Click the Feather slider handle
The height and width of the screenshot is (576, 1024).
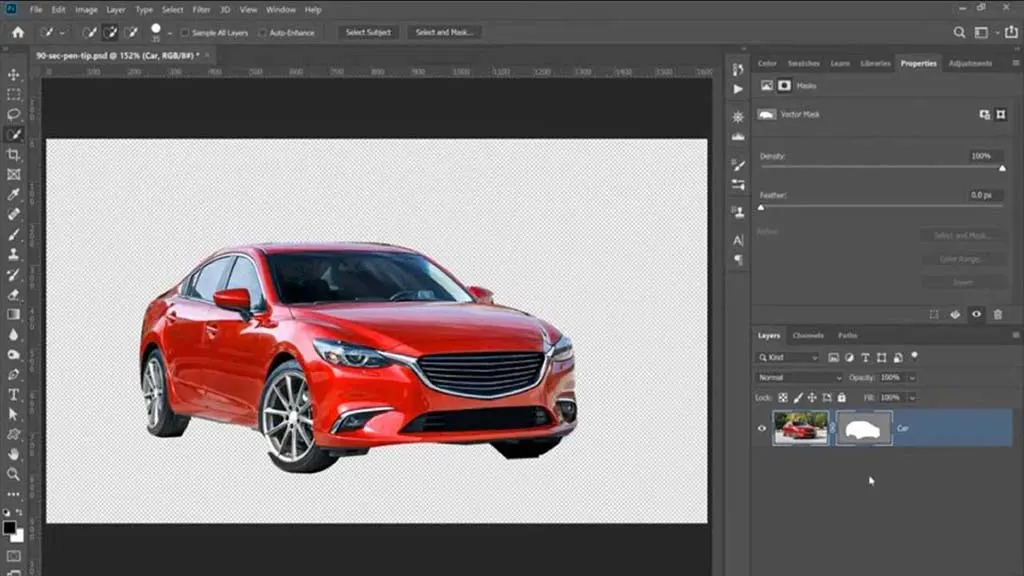(x=761, y=208)
